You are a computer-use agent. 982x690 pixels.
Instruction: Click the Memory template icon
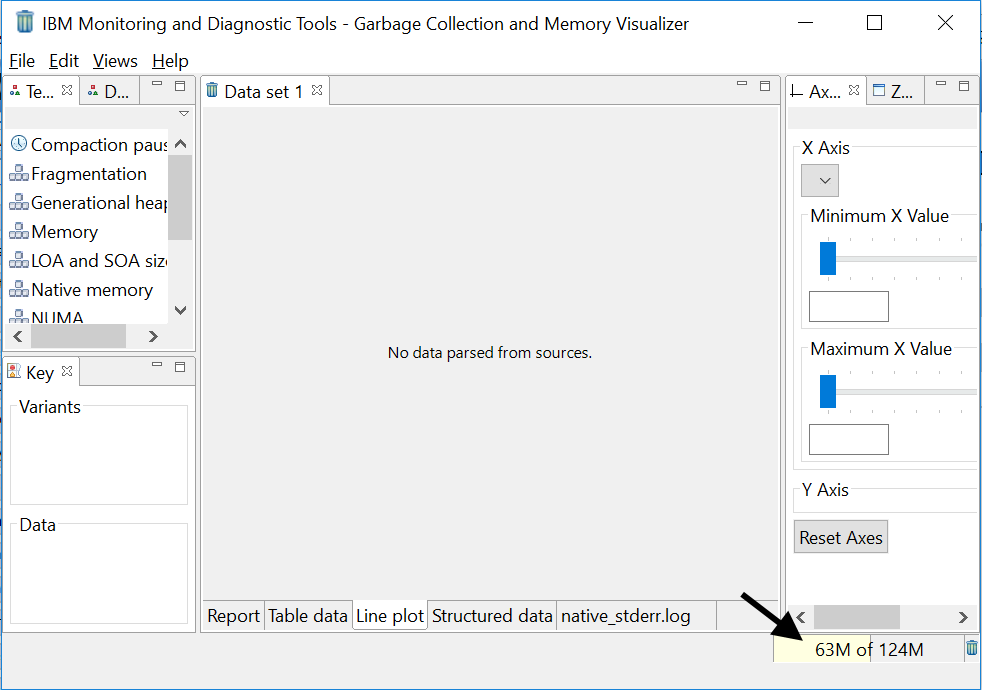19,232
